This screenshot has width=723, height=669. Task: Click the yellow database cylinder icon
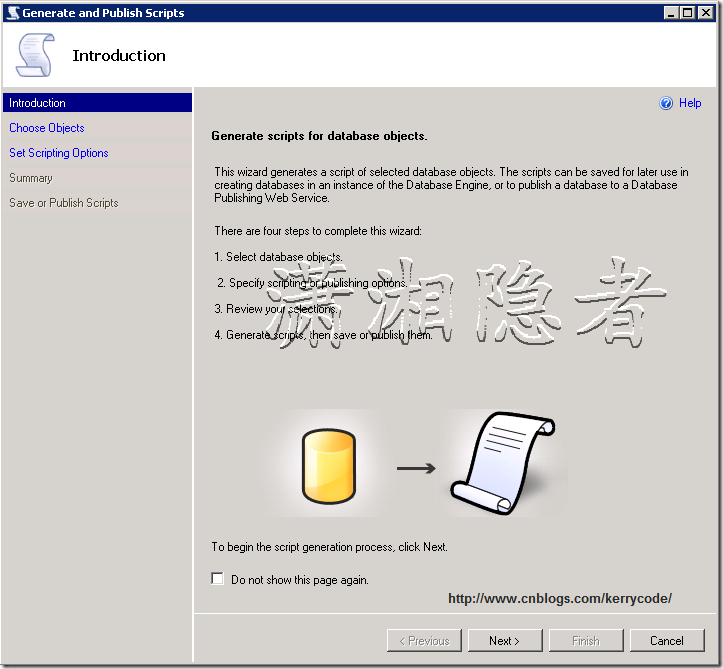(x=329, y=467)
